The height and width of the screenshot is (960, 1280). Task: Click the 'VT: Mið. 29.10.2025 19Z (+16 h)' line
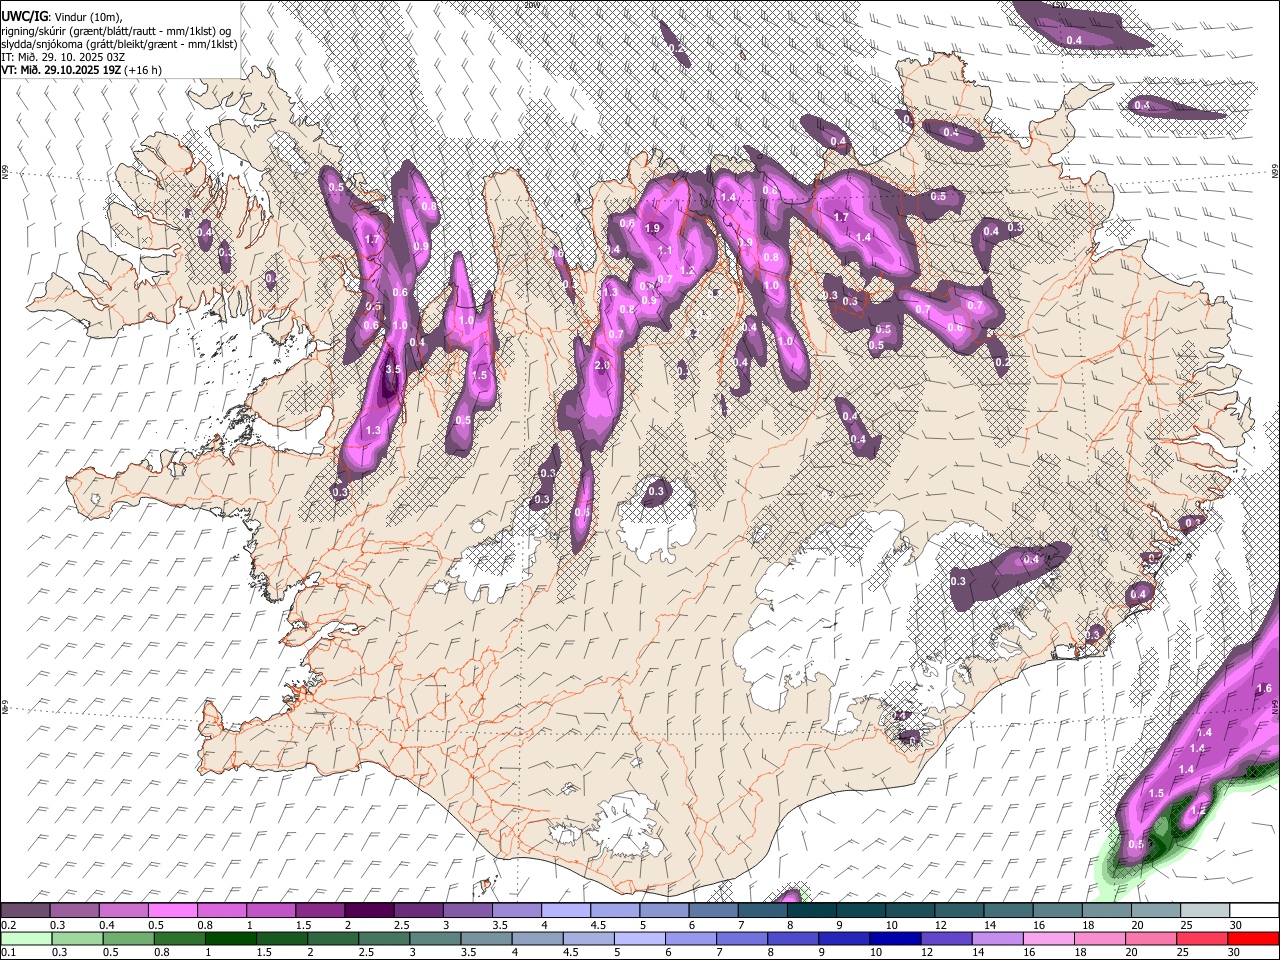[81, 70]
